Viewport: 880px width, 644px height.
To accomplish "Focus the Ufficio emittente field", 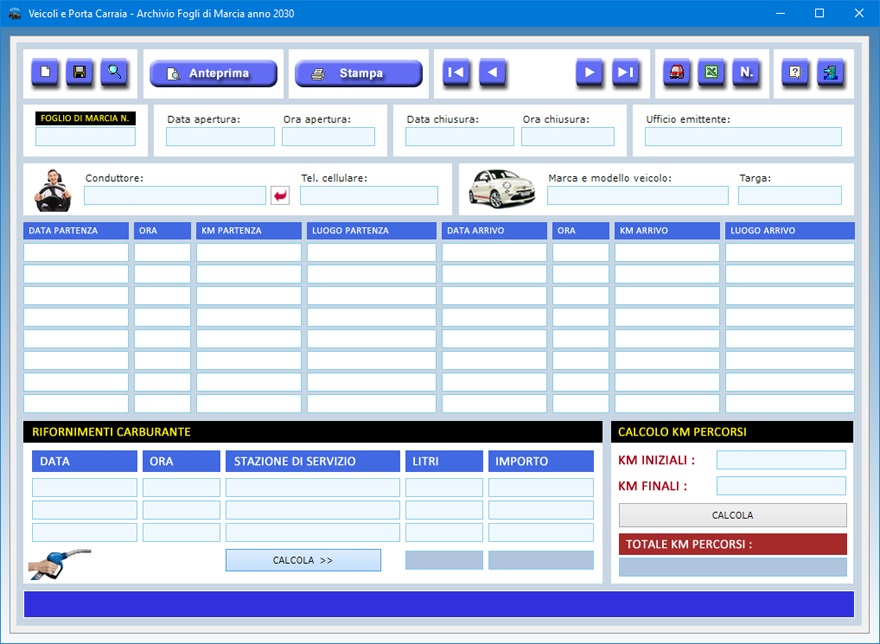I will [743, 136].
